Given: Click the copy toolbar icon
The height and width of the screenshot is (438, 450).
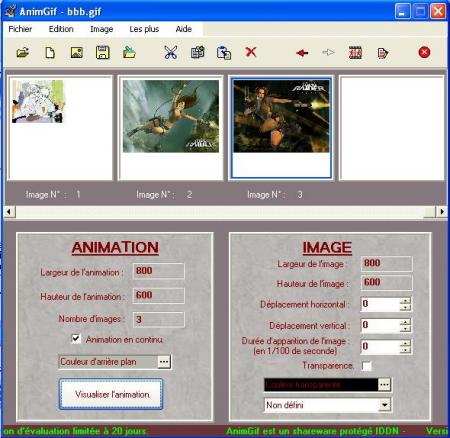Looking at the screenshot, I should [x=197, y=52].
